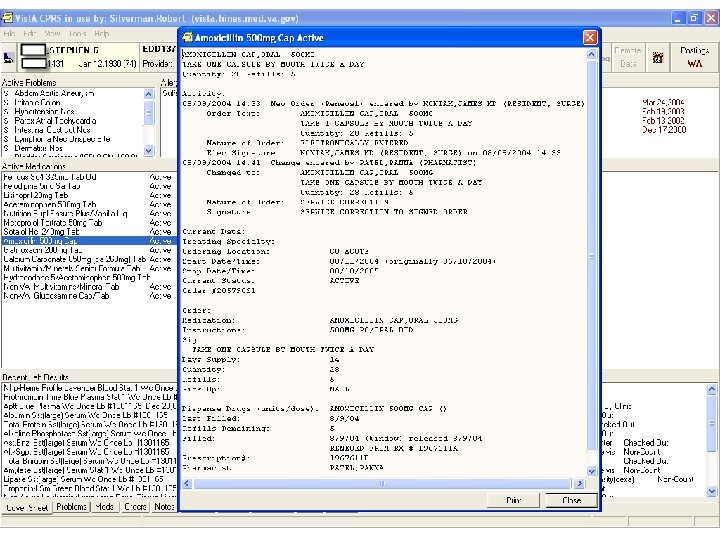Switch to the Meds tab

104,507
